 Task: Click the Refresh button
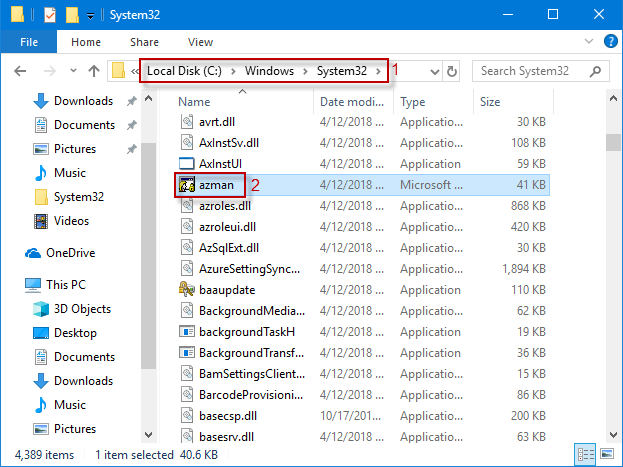point(452,72)
